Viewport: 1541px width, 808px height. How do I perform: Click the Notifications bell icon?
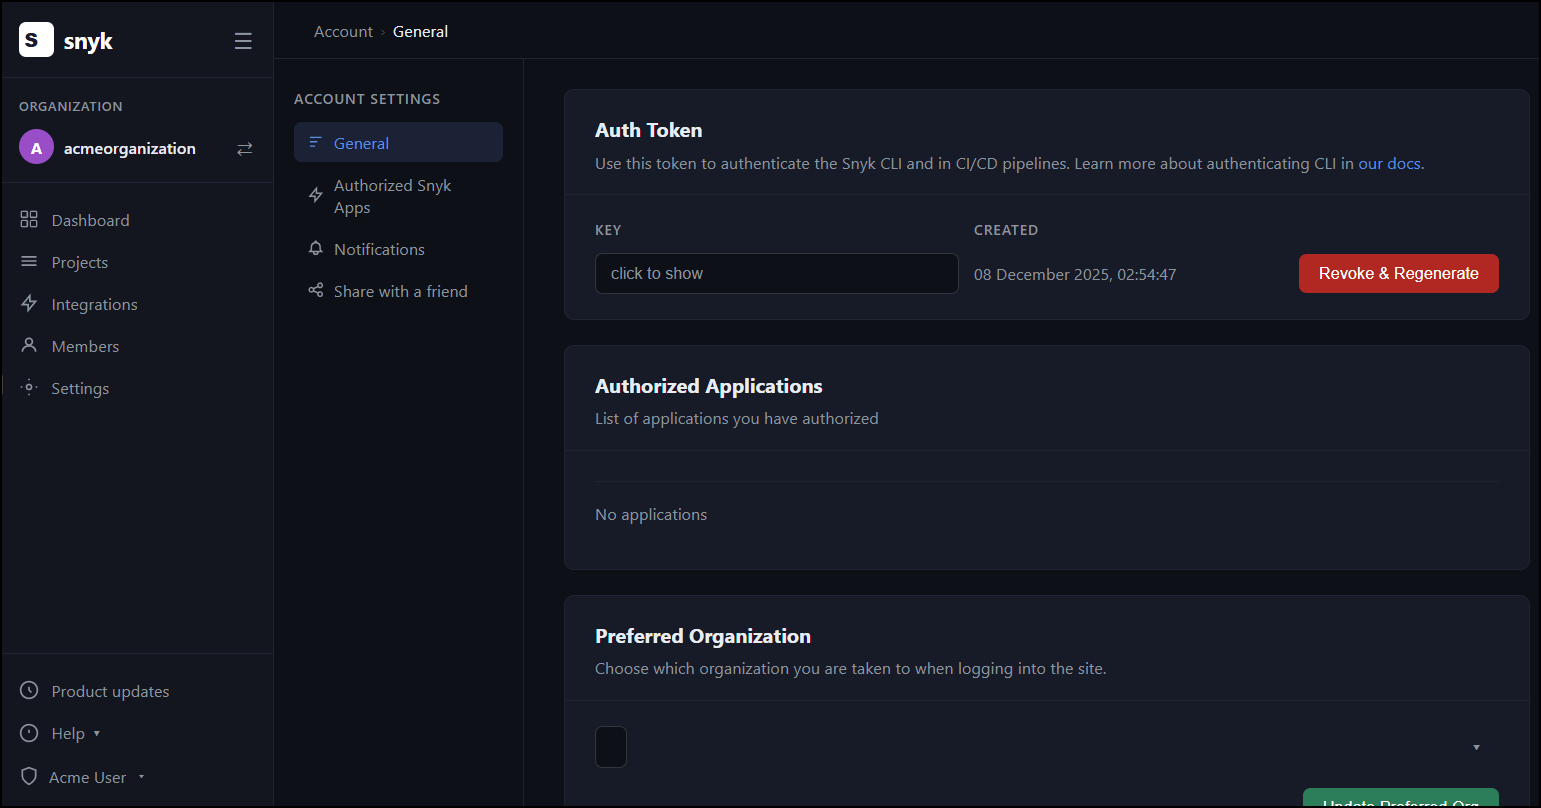[316, 249]
